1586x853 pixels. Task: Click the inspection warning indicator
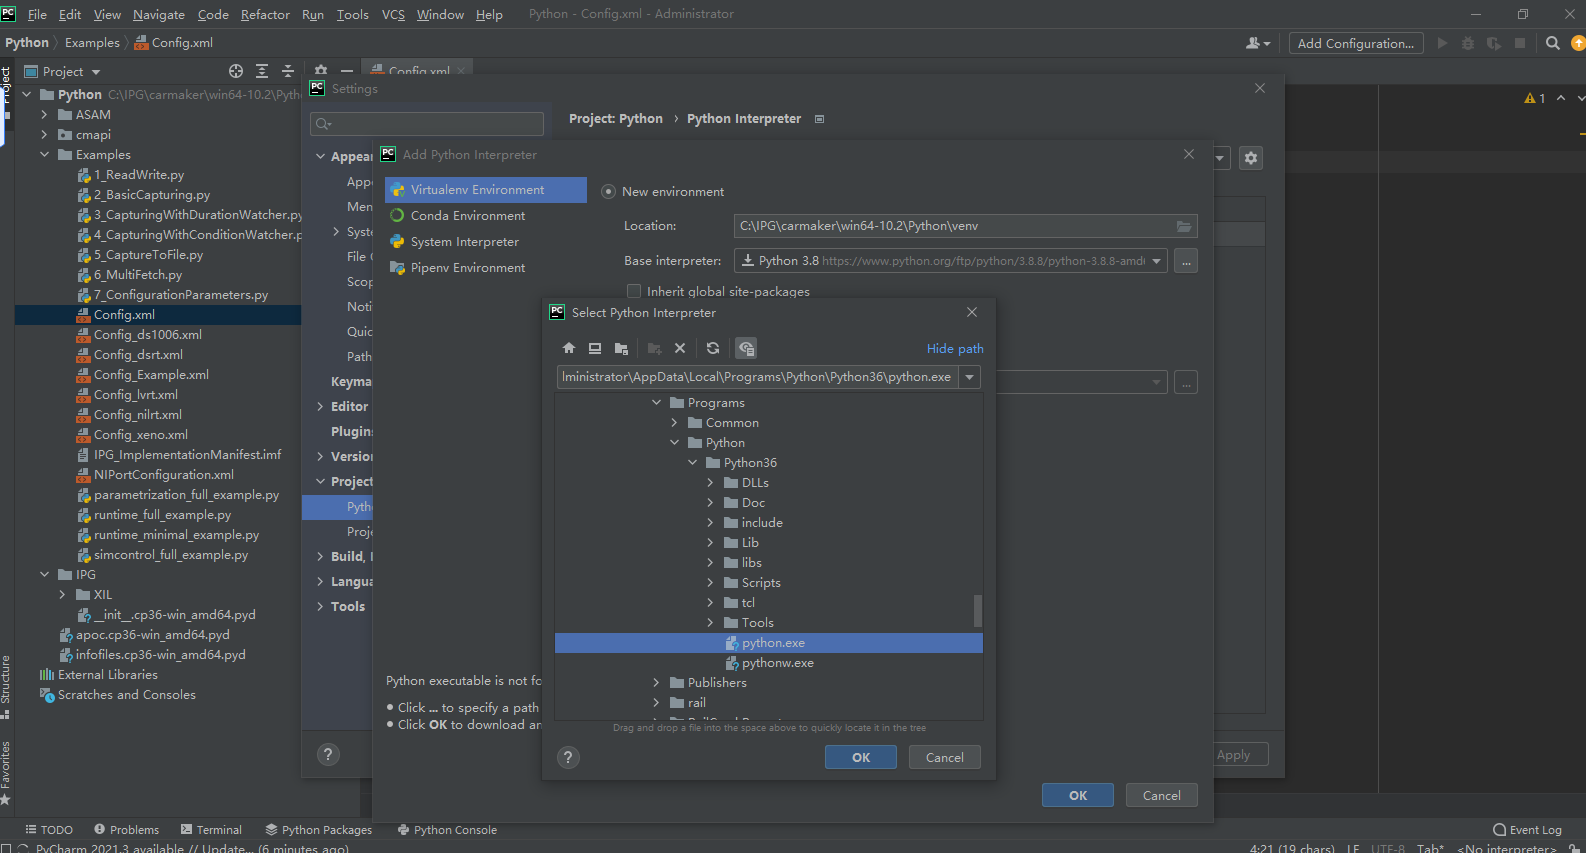coord(1535,98)
